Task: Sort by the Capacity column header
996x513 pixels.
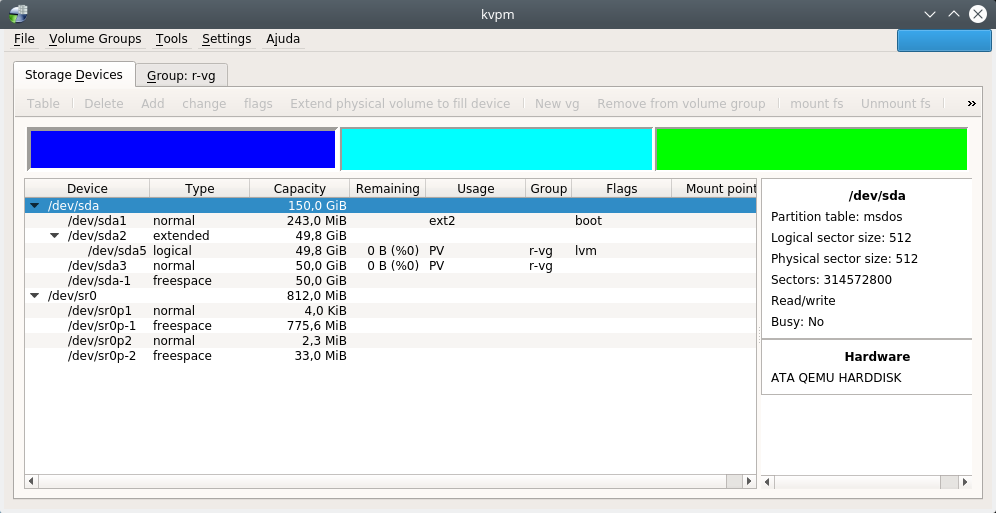Action: point(299,189)
